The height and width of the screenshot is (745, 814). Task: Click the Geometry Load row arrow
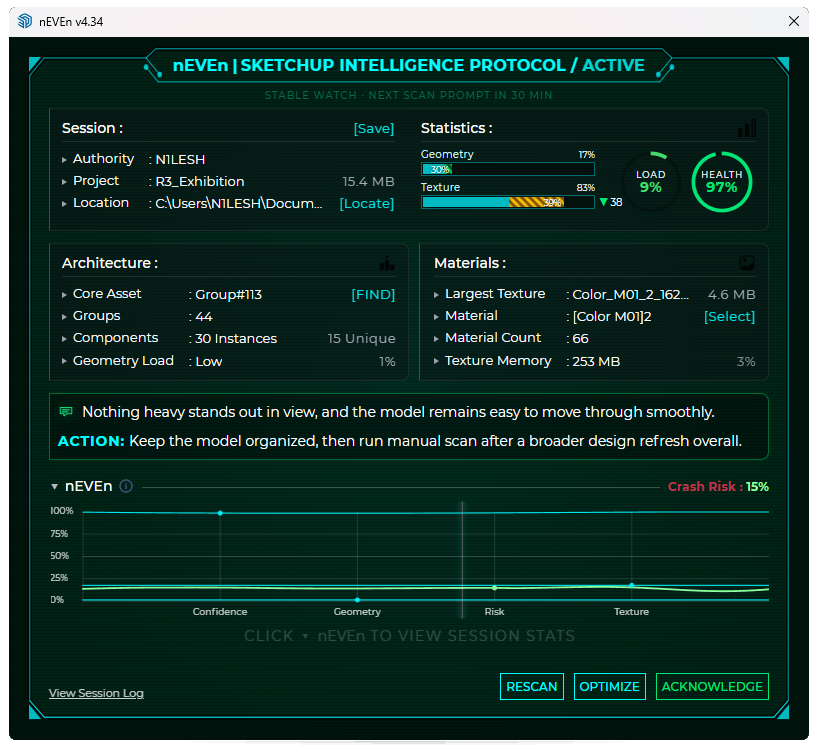(64, 361)
